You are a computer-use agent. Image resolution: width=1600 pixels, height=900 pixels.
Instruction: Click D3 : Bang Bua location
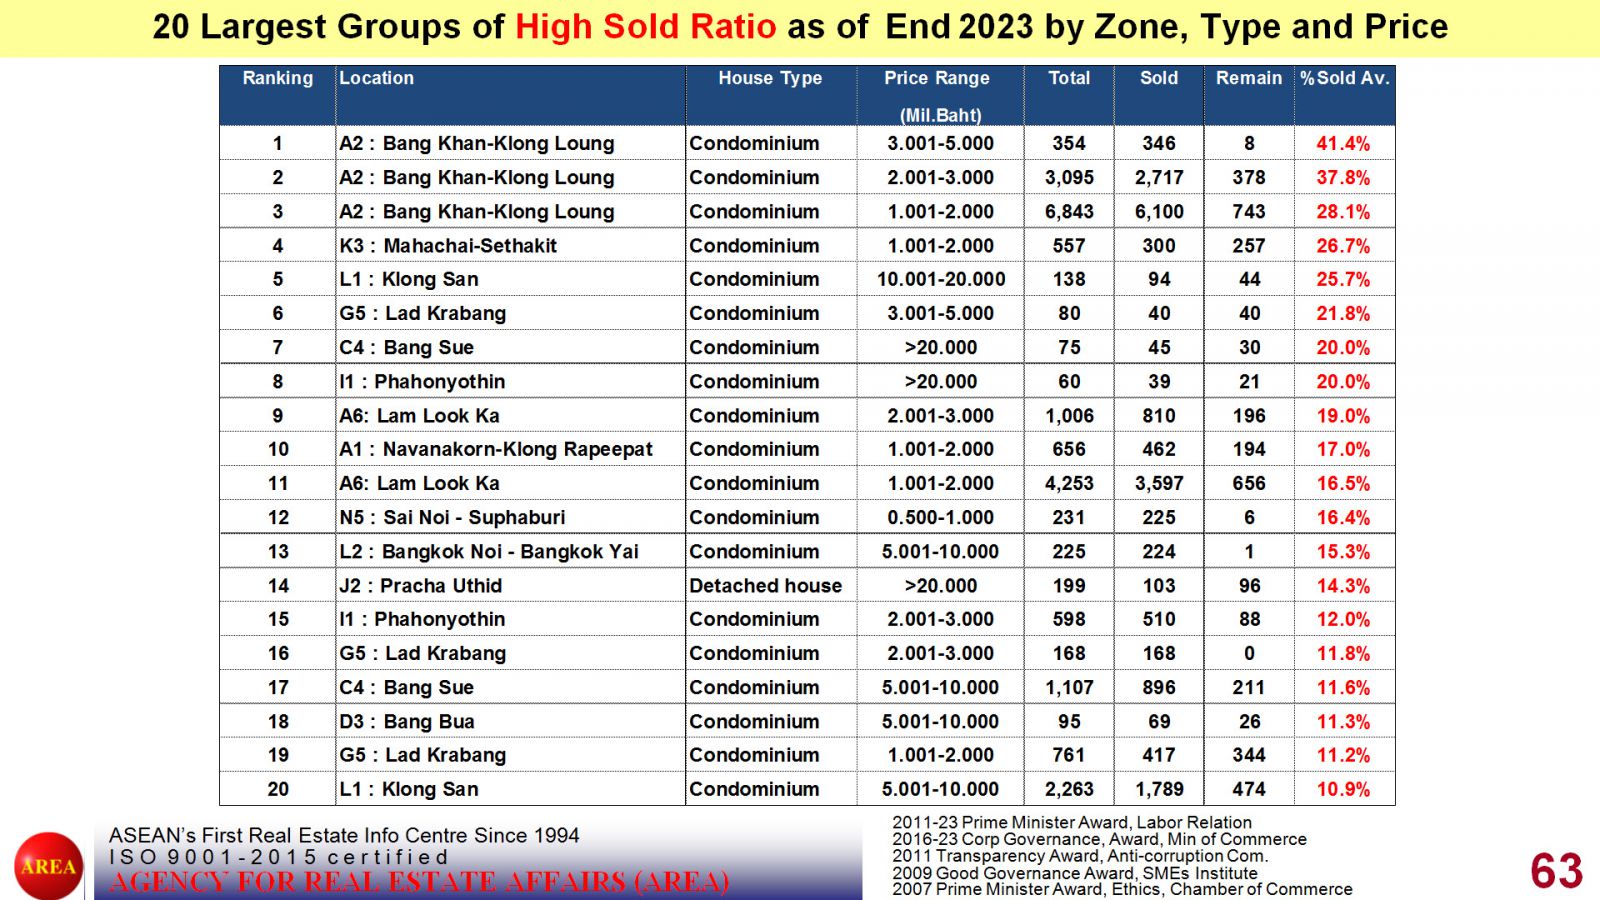coord(407,721)
